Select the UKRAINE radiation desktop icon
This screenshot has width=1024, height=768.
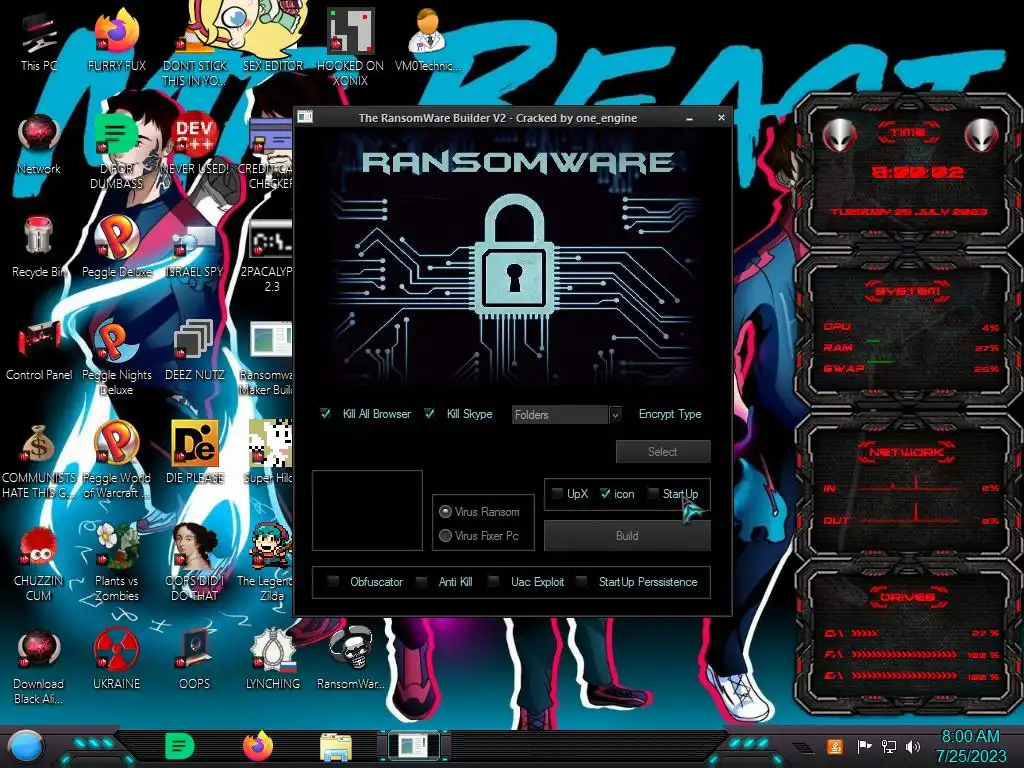[x=116, y=660]
